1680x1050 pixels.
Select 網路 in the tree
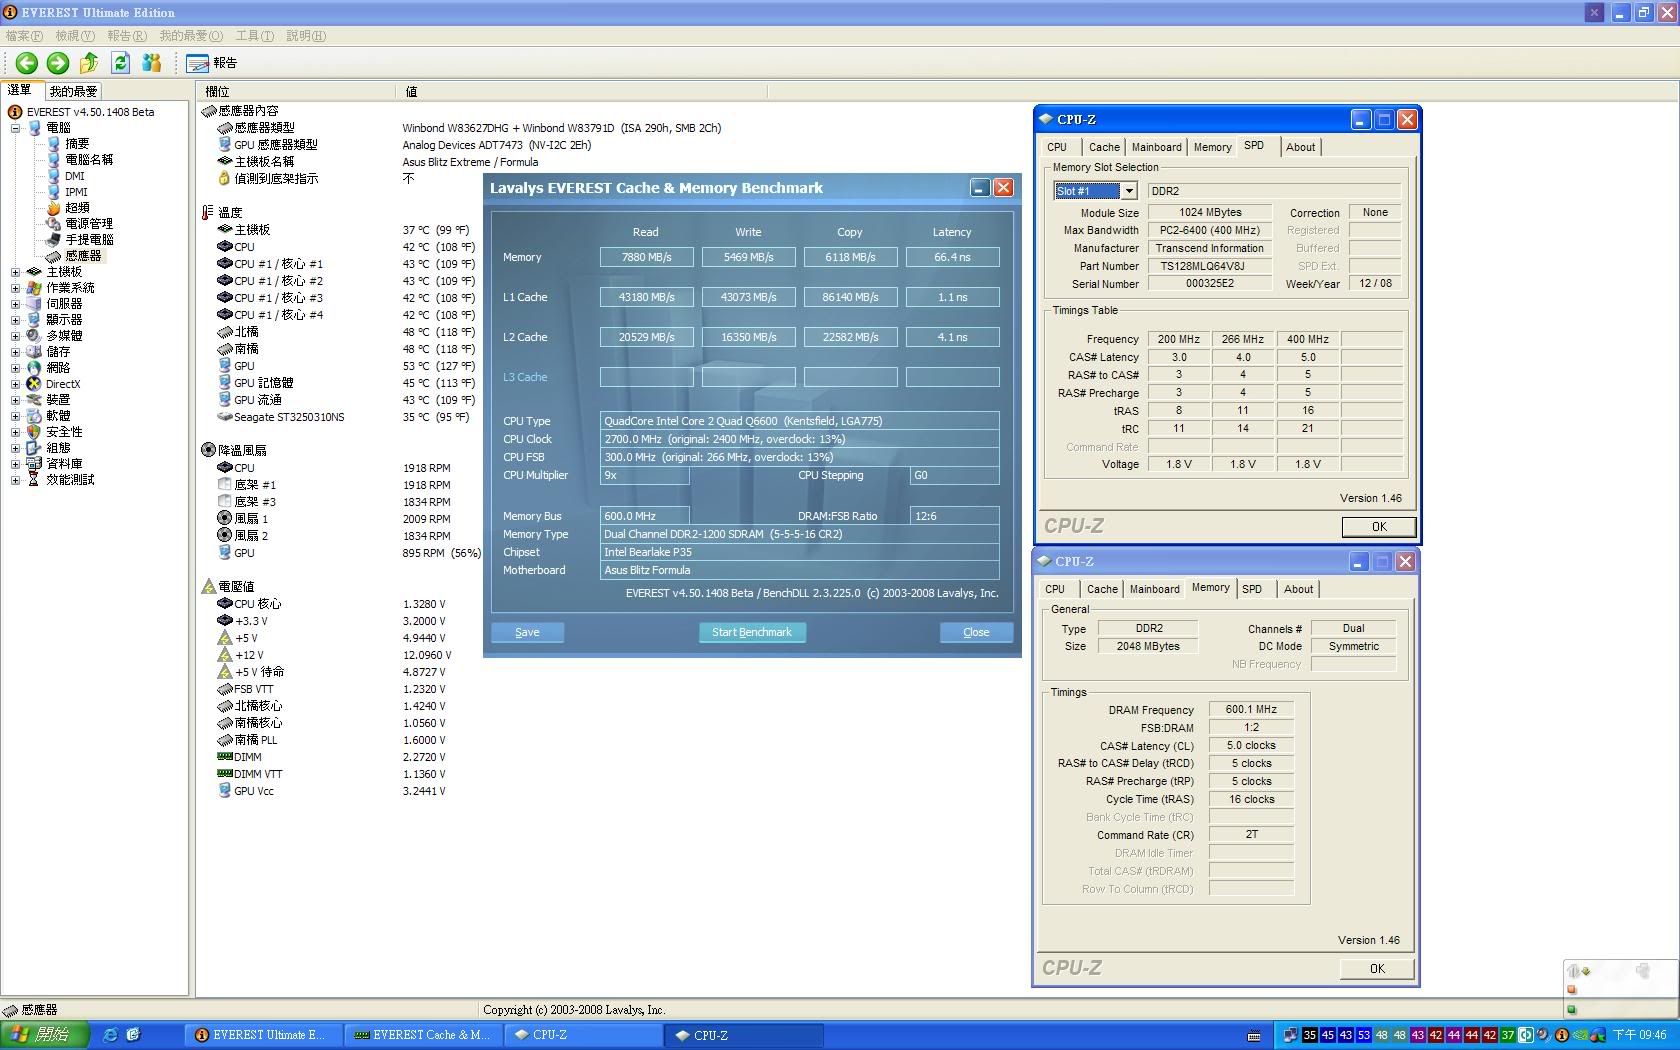58,368
